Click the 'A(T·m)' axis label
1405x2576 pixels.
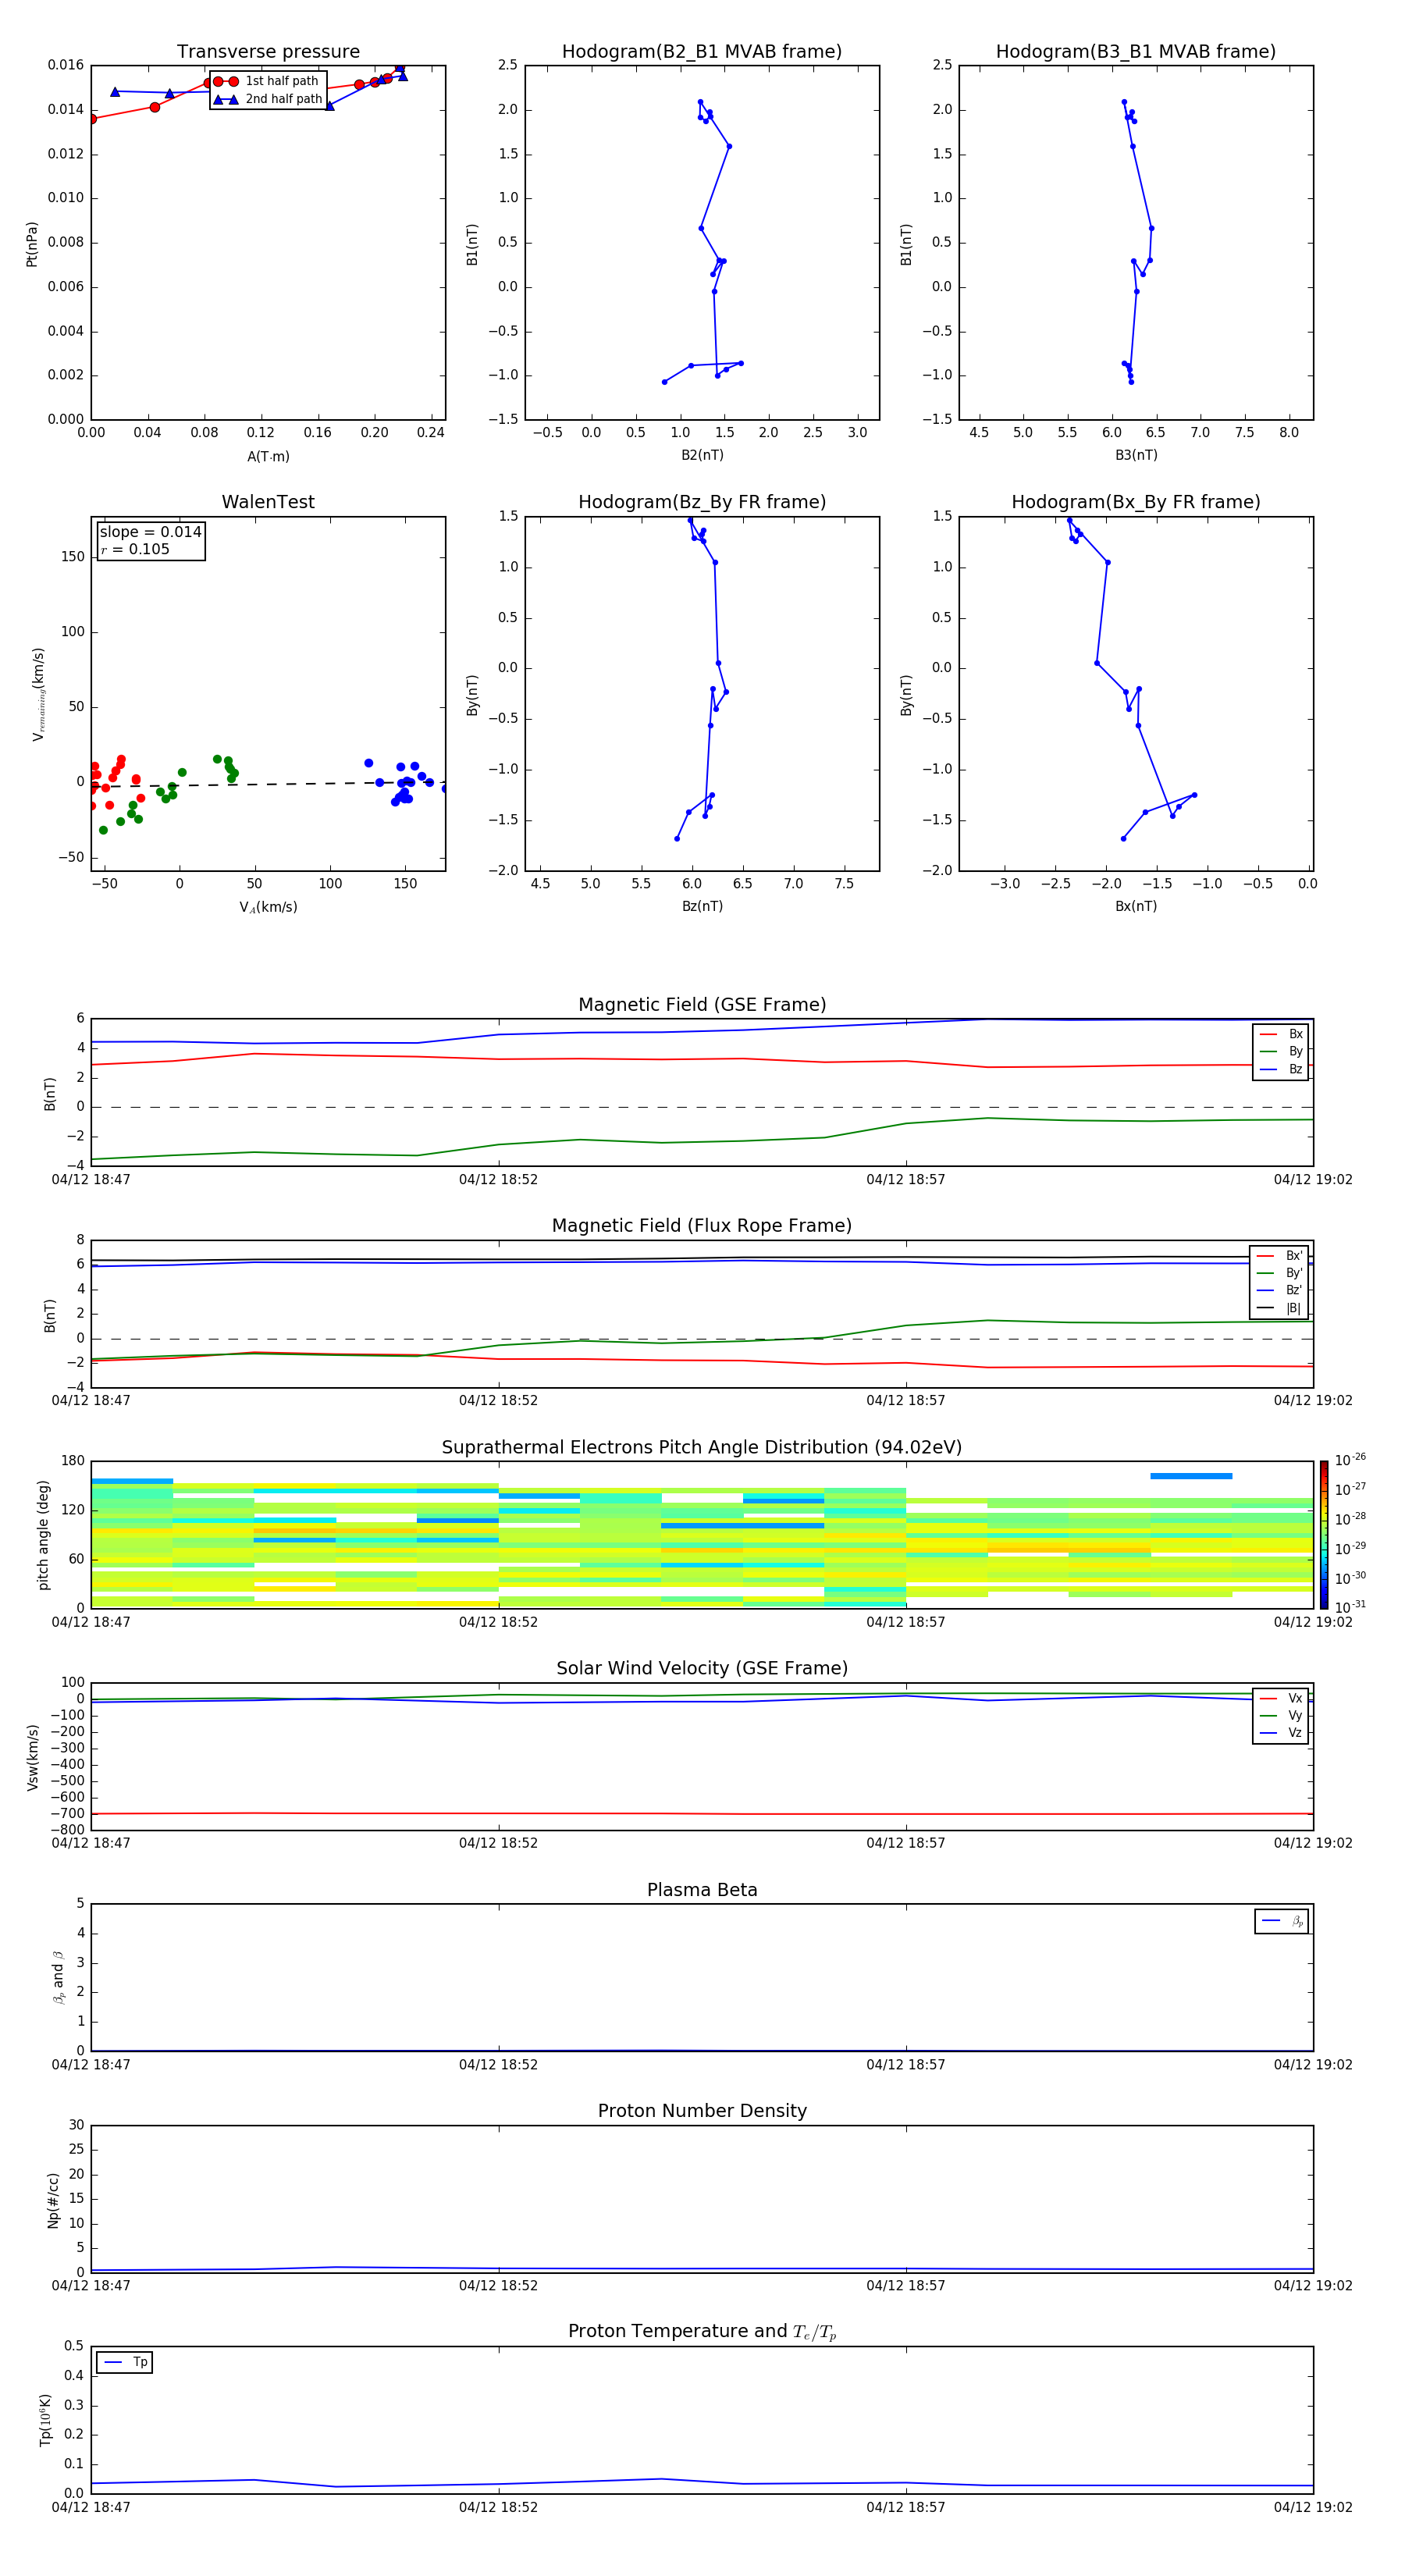(268, 456)
